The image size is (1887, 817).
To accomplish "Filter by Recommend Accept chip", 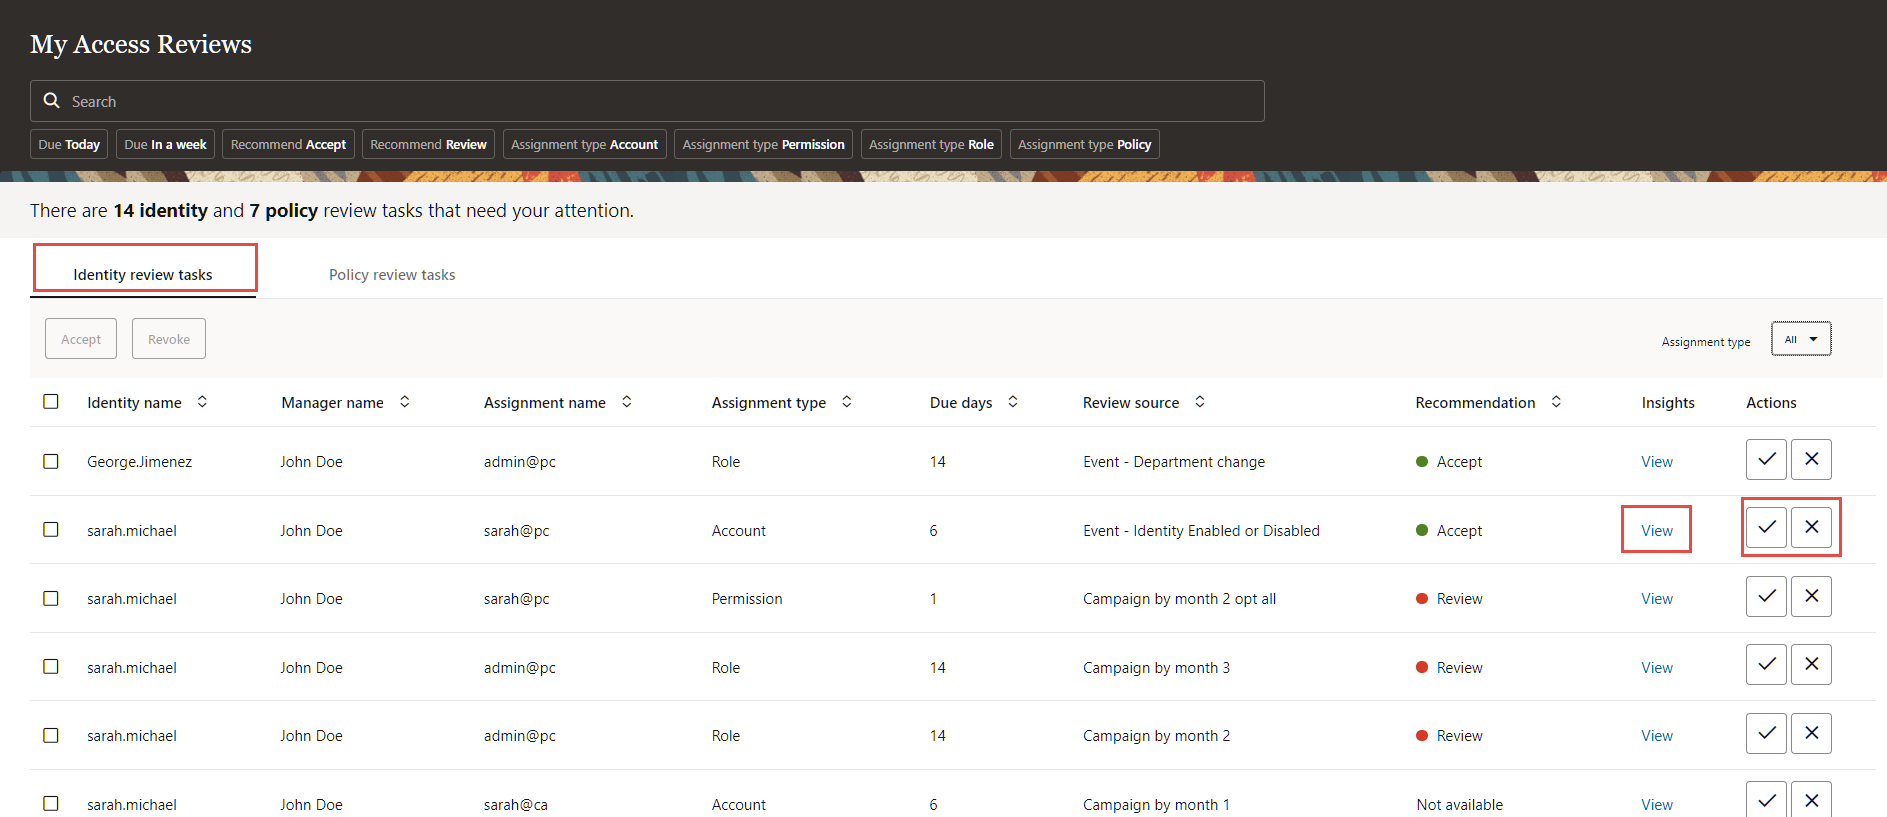I will click(x=288, y=144).
